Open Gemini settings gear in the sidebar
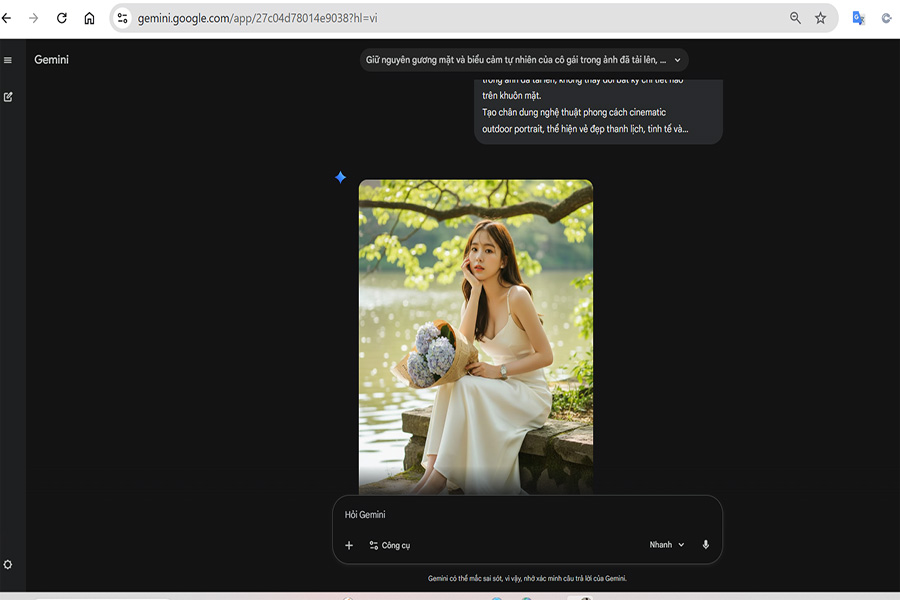Viewport: 900px width, 600px height. click(x=8, y=565)
